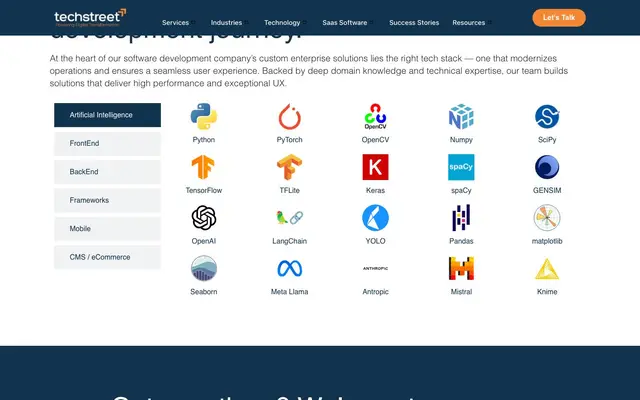Click the Antropic text label
Screen dimensions: 640x400
click(x=375, y=292)
